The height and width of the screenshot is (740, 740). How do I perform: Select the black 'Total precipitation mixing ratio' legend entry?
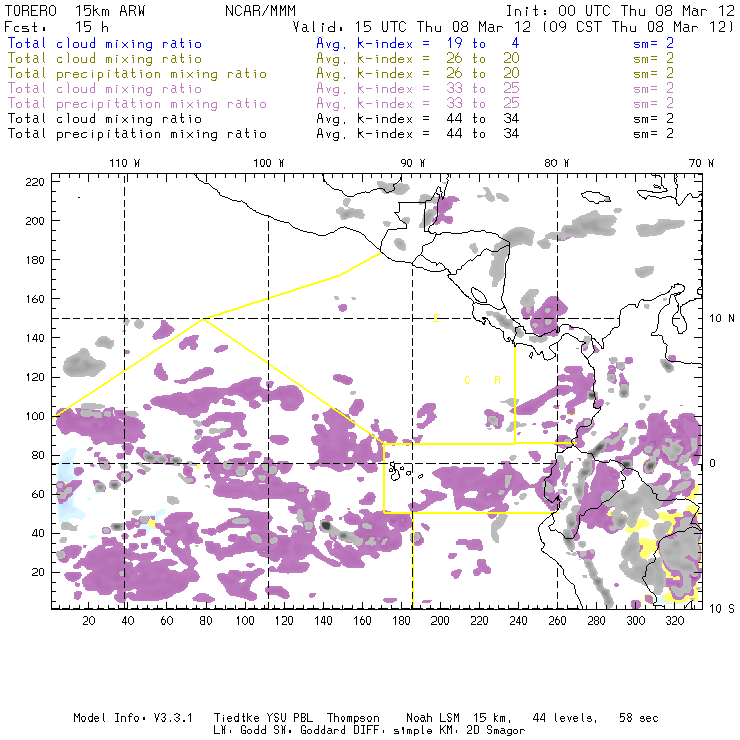[137, 135]
